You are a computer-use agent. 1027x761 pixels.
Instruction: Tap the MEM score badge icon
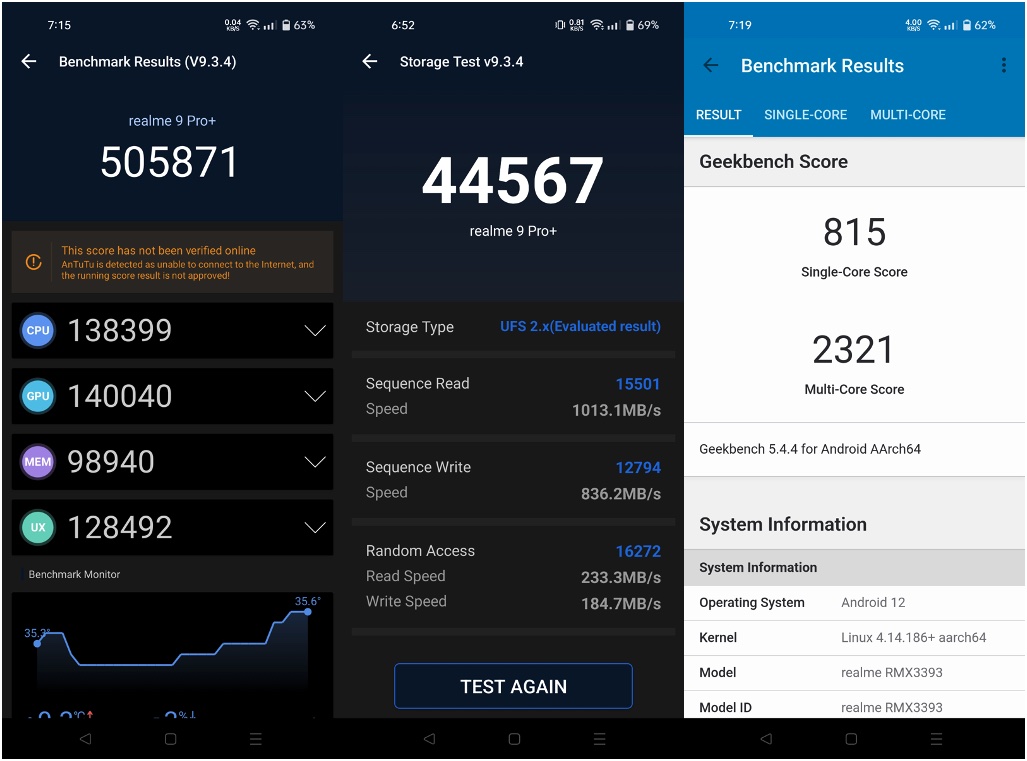(38, 462)
